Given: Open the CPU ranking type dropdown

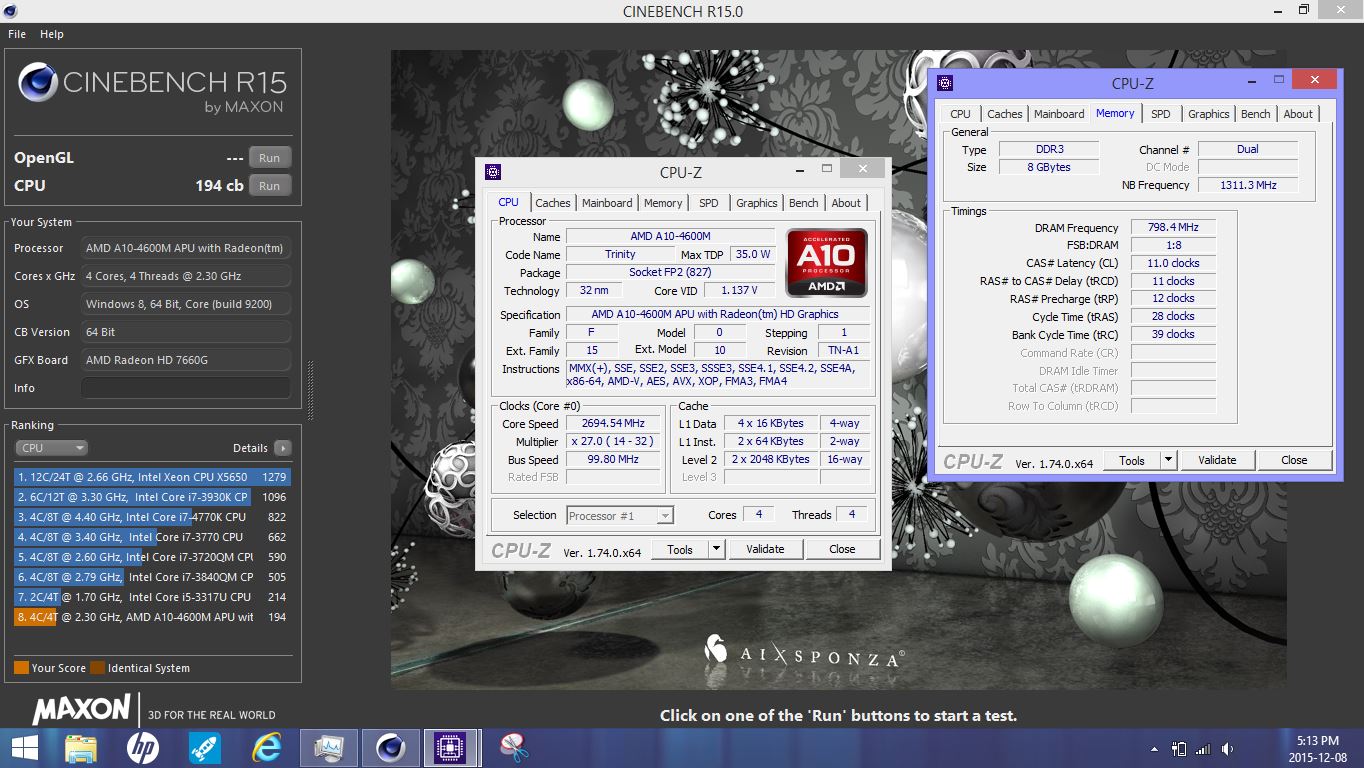Looking at the screenshot, I should click(x=51, y=448).
